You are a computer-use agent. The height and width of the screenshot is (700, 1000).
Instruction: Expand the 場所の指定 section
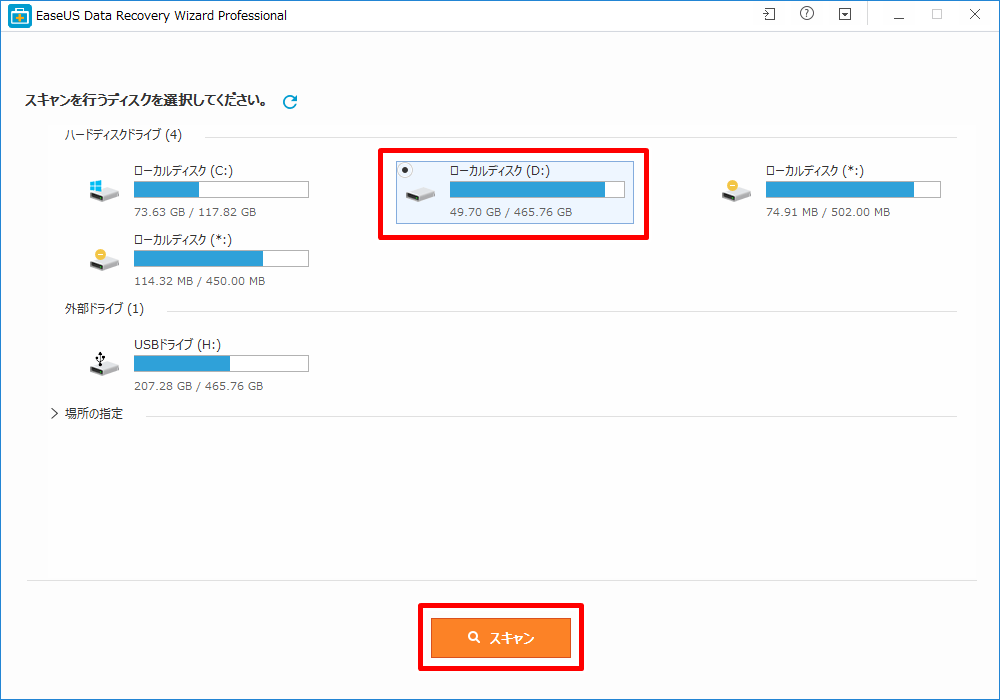(x=87, y=414)
